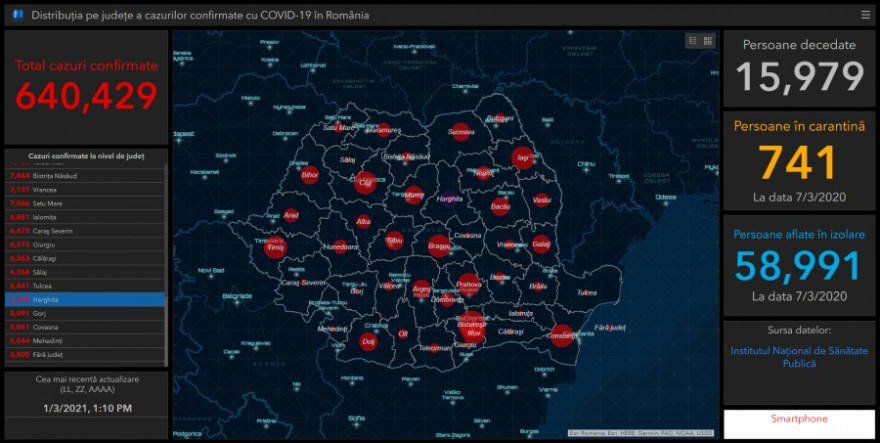Select Harghita in the county list
The width and height of the screenshot is (880, 443).
pyautogui.click(x=85, y=299)
